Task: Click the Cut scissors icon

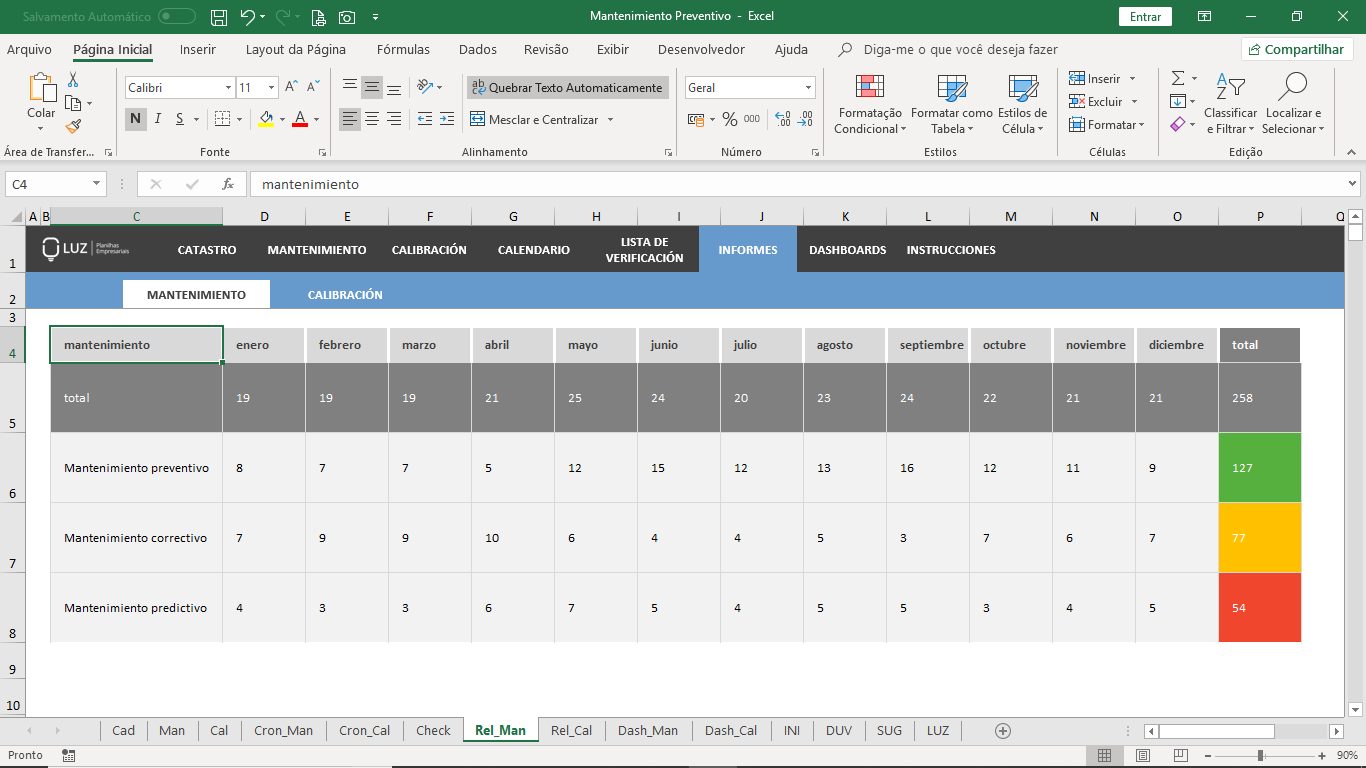Action: [x=73, y=79]
